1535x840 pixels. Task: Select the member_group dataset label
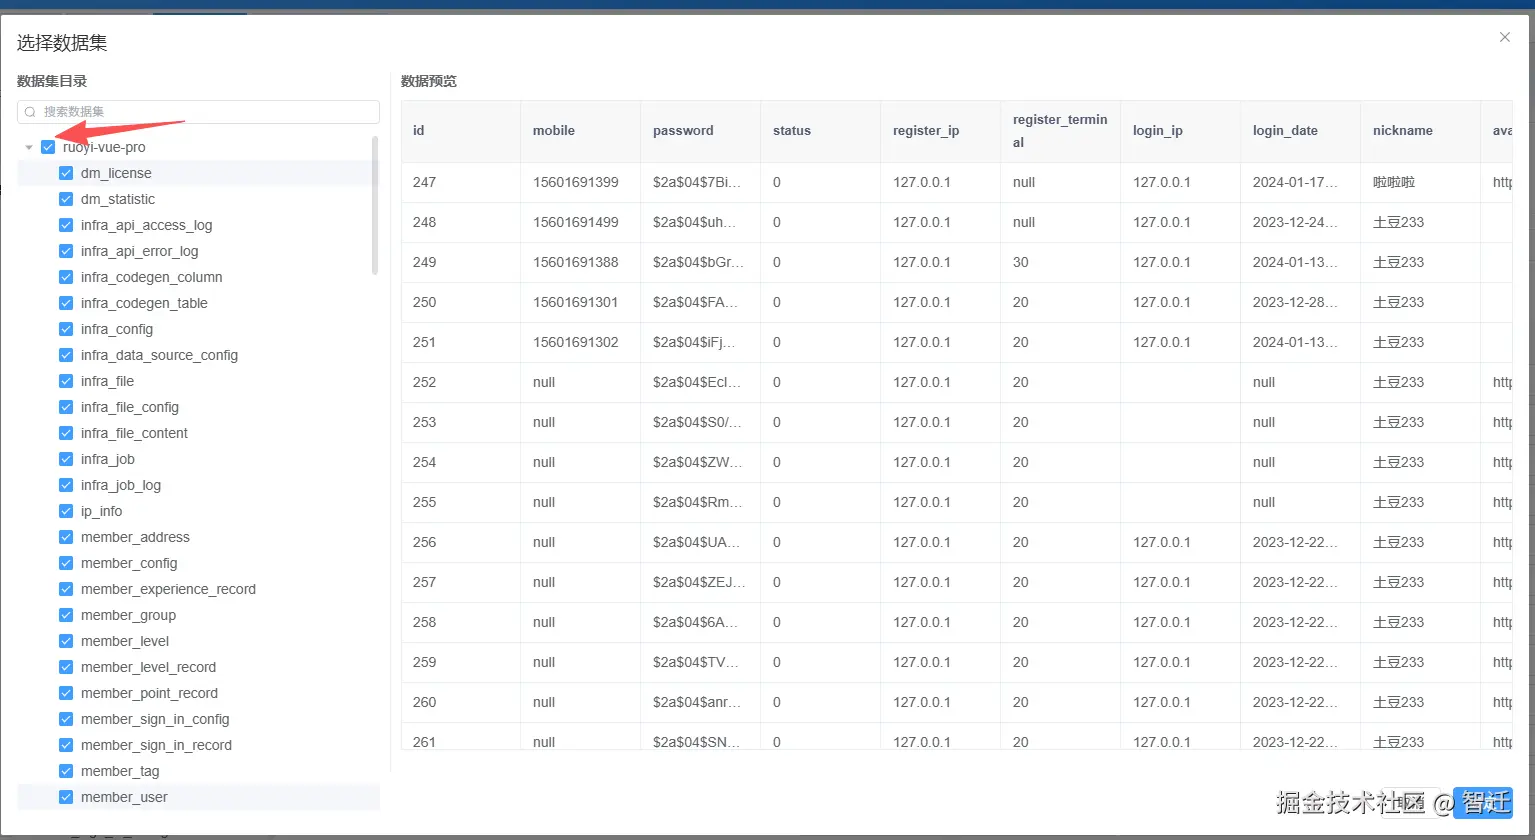click(128, 615)
